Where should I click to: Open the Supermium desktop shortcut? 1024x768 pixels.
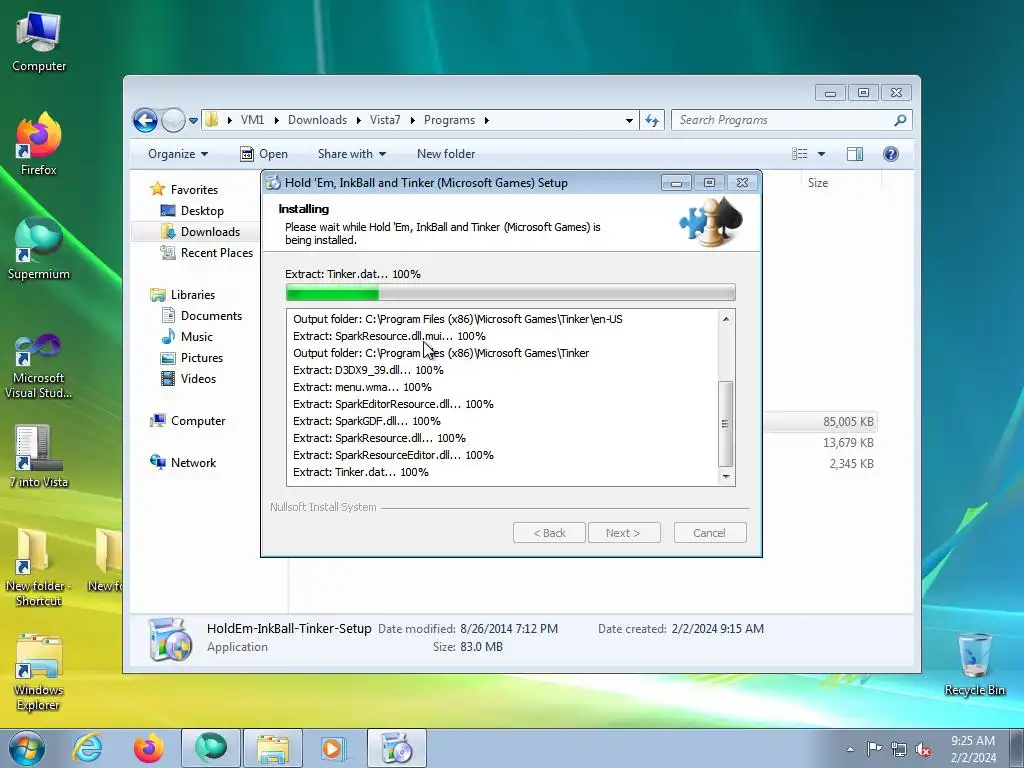(x=39, y=248)
